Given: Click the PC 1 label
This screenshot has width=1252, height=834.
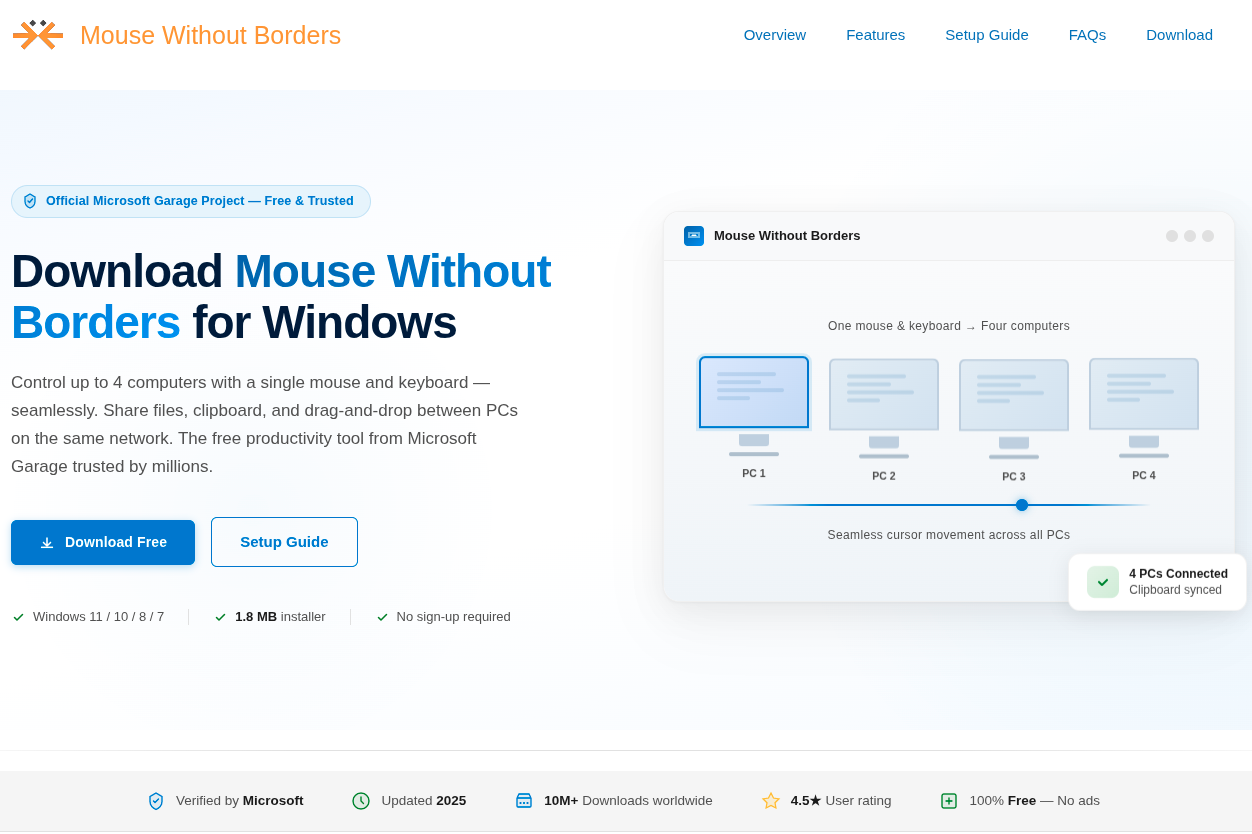Looking at the screenshot, I should tap(754, 474).
